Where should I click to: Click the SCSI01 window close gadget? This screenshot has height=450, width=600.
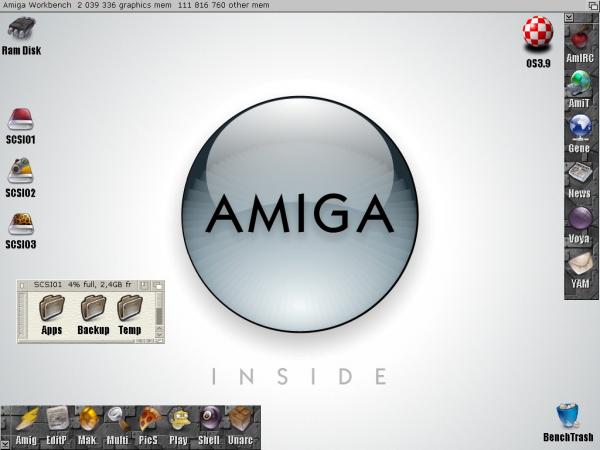pos(22,285)
